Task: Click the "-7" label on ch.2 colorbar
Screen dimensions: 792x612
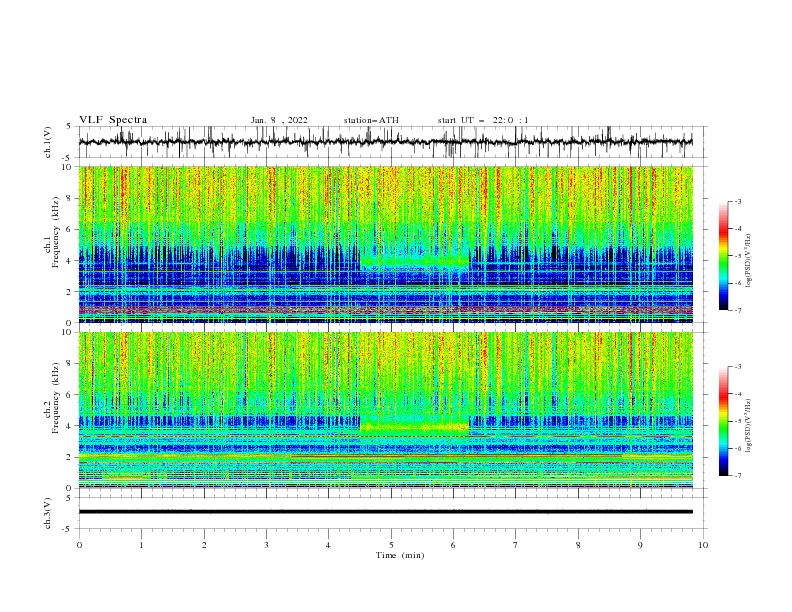Action: pyautogui.click(x=737, y=475)
